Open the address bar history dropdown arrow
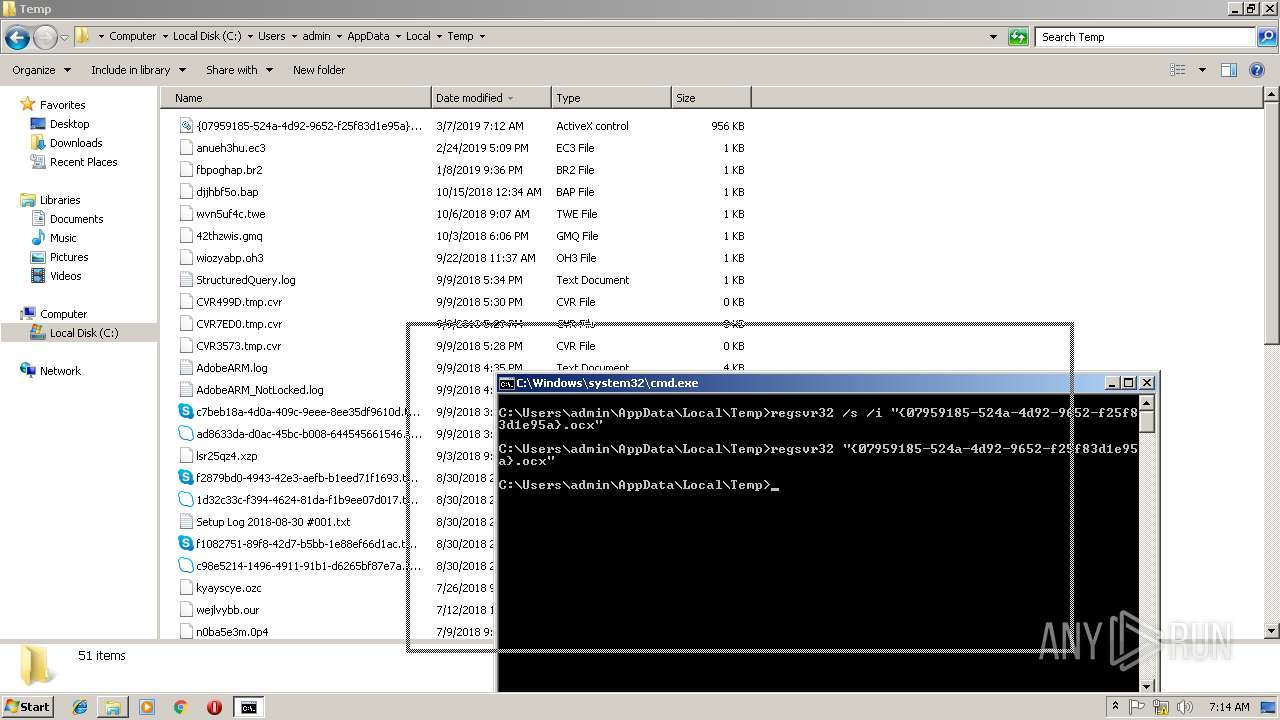 993,37
